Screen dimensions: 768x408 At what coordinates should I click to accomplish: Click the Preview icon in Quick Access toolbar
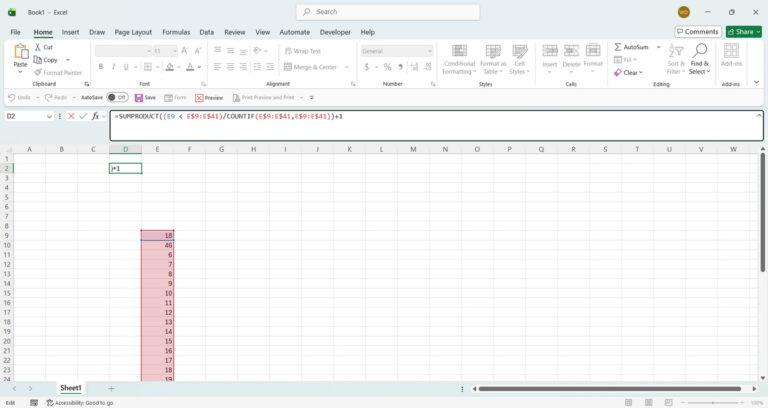(200, 98)
